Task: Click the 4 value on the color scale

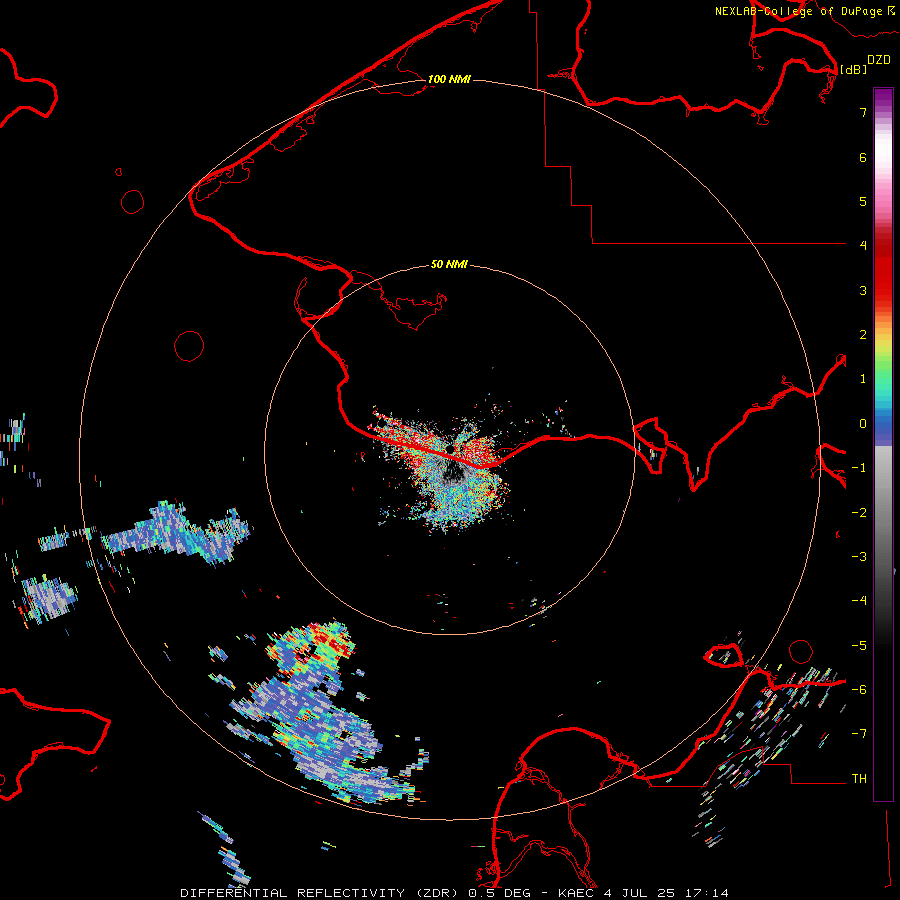Action: point(863,246)
